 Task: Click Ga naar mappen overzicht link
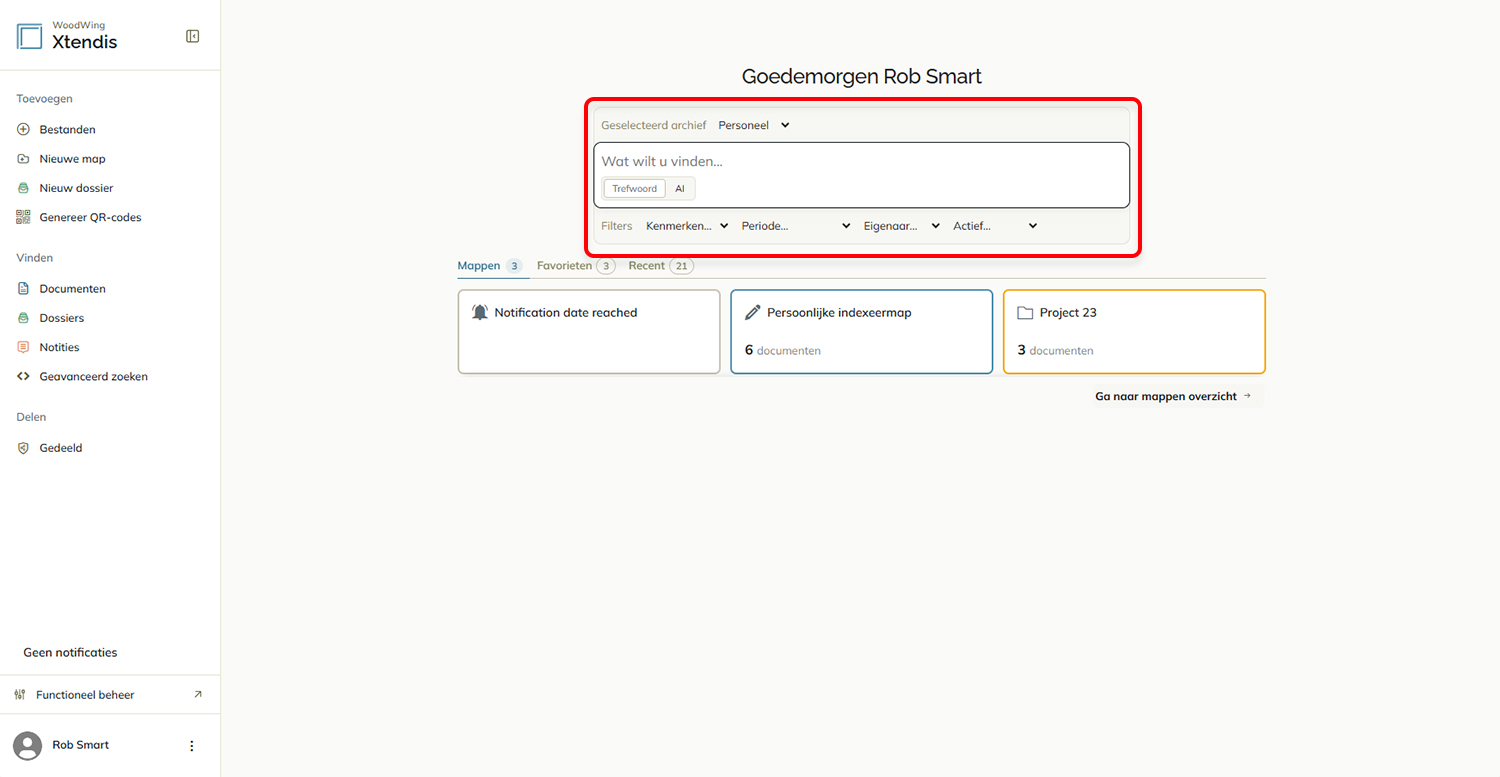coord(1173,396)
